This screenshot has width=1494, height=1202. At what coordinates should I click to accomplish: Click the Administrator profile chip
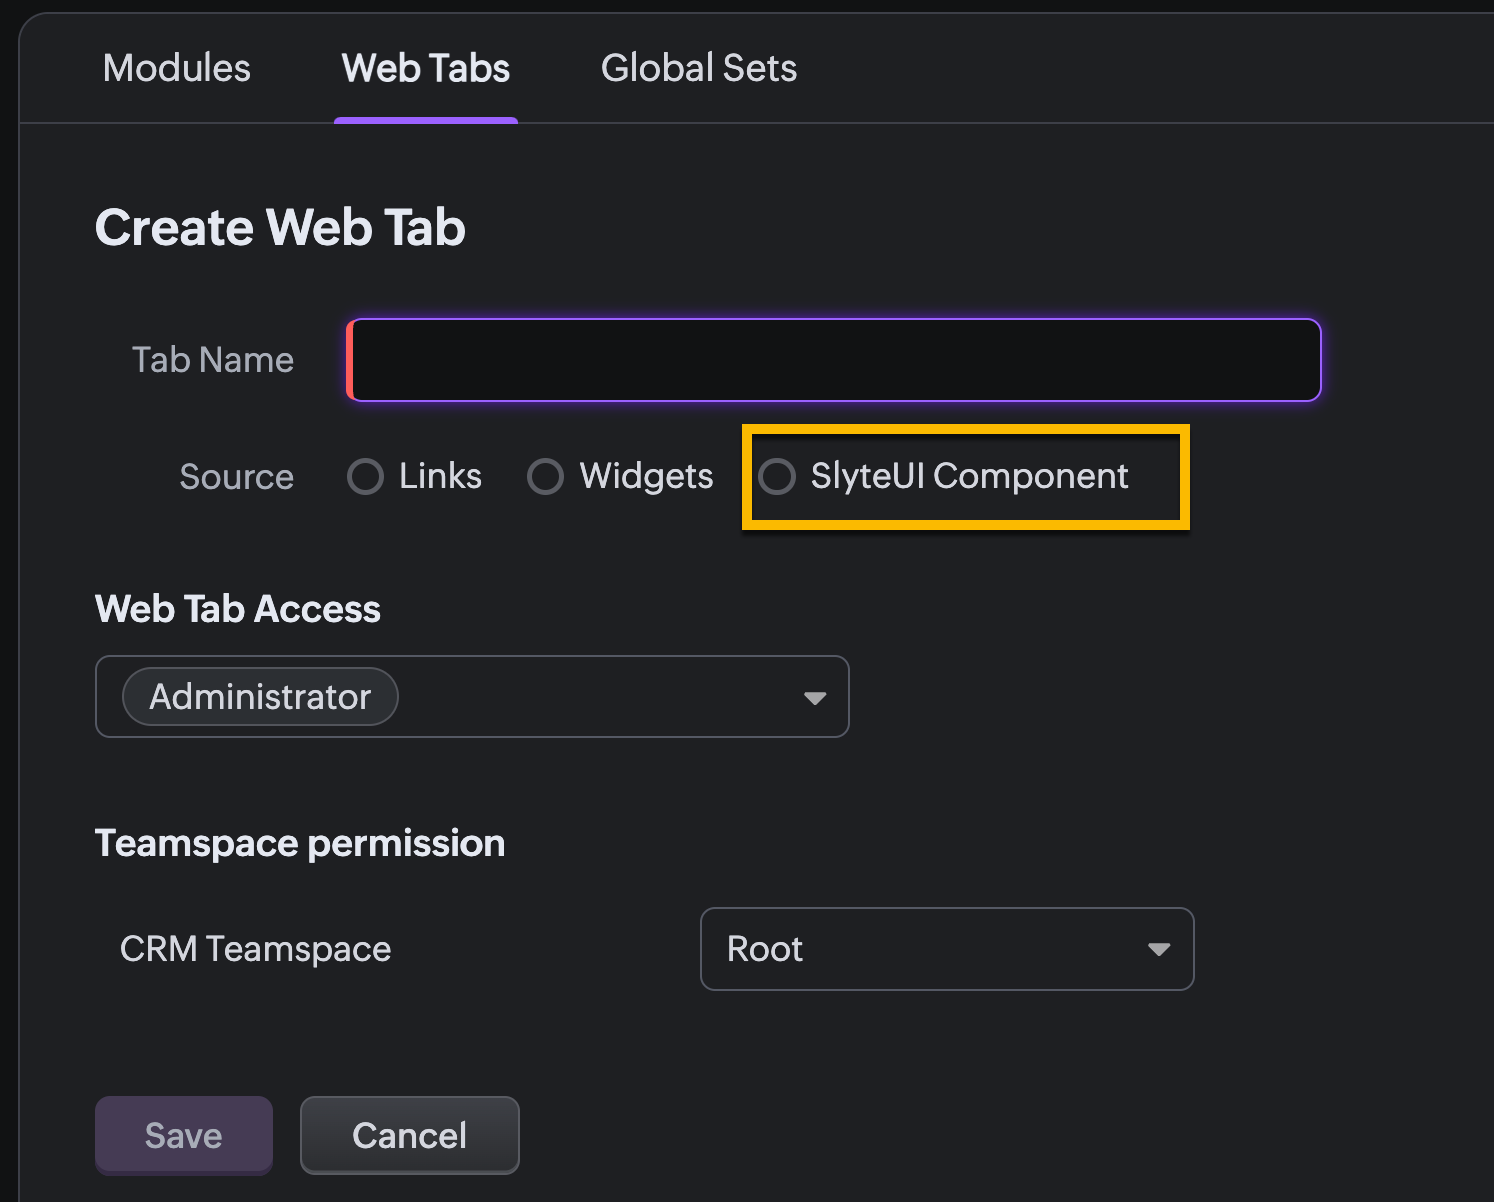point(260,697)
